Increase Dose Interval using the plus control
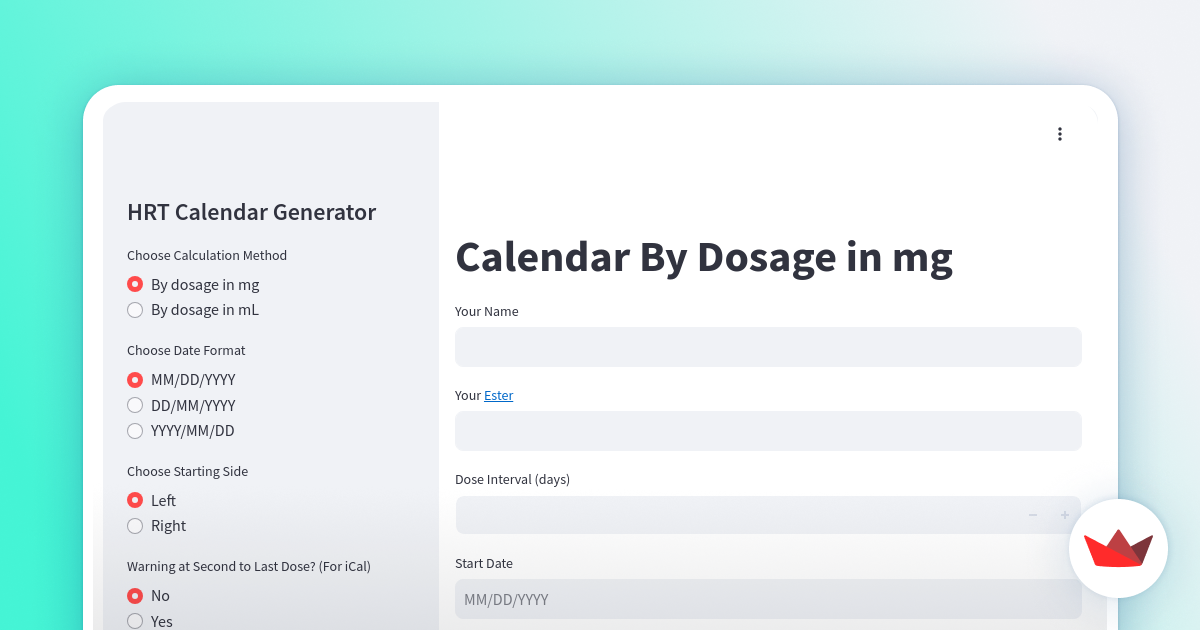Viewport: 1200px width, 630px height. (x=1064, y=515)
